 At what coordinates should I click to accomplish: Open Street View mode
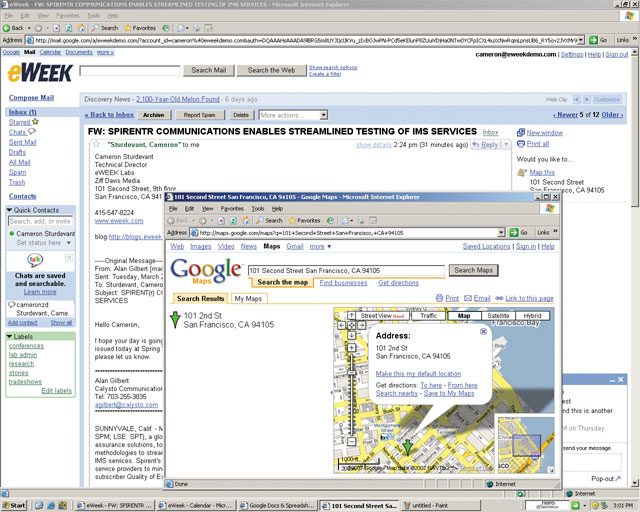click(382, 316)
